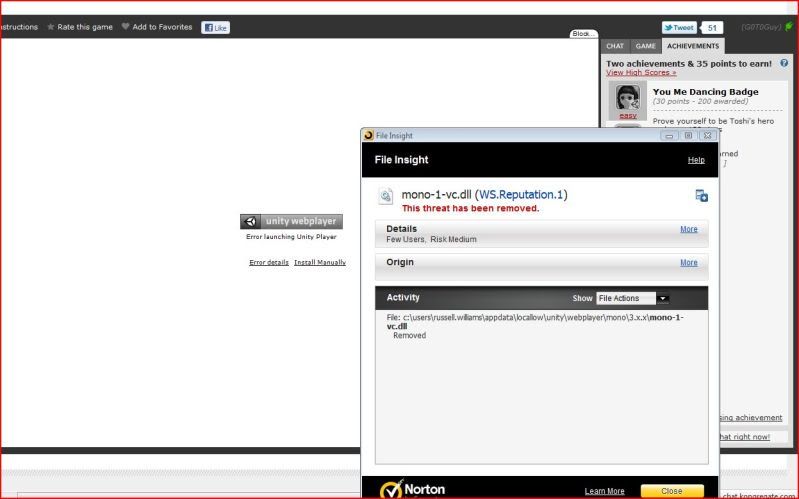Click the Removed activity entry
The width and height of the screenshot is (799, 499).
[409, 335]
